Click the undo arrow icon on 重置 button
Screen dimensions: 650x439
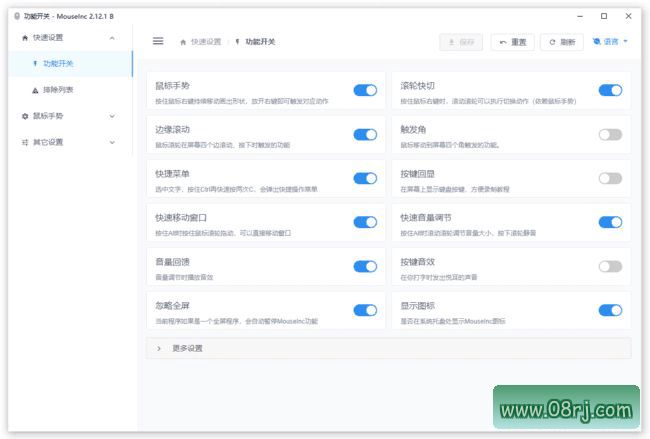[503, 42]
